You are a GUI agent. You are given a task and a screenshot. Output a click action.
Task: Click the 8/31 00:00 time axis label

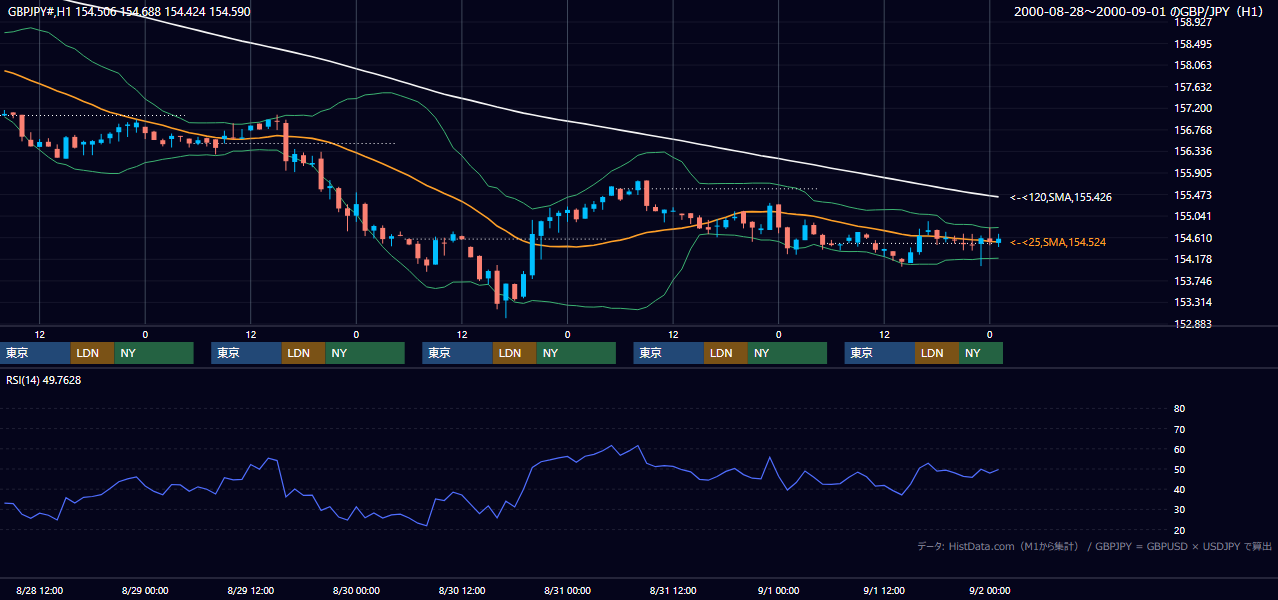point(567,590)
